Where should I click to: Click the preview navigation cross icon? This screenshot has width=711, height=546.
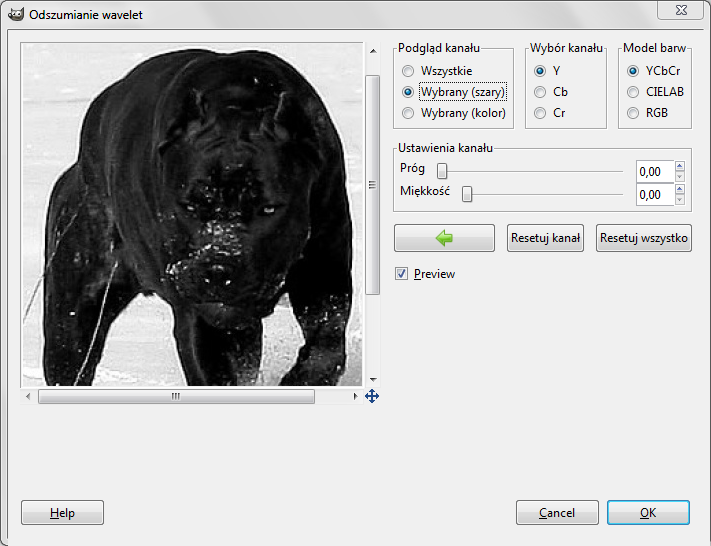point(372,397)
